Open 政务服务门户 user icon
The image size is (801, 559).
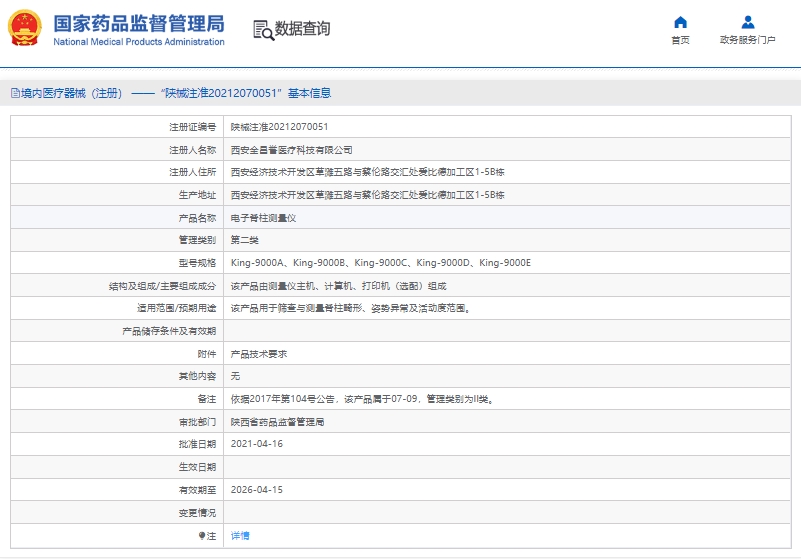[x=748, y=22]
